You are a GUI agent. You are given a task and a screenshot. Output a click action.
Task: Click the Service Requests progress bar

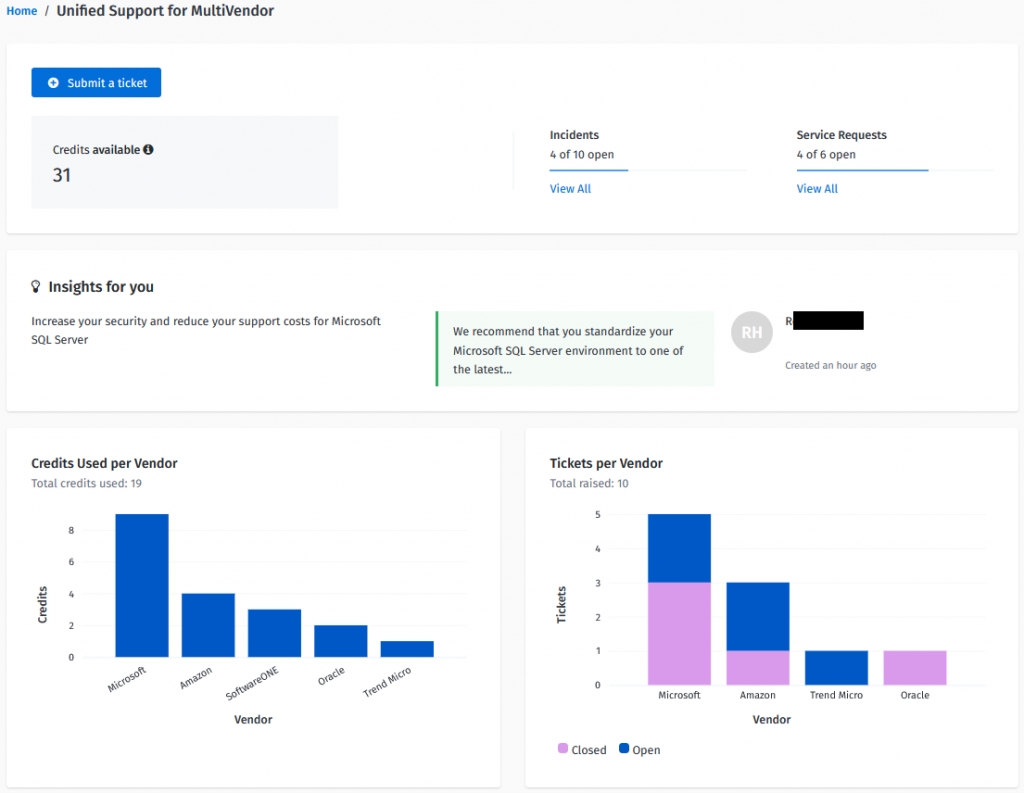[862, 170]
